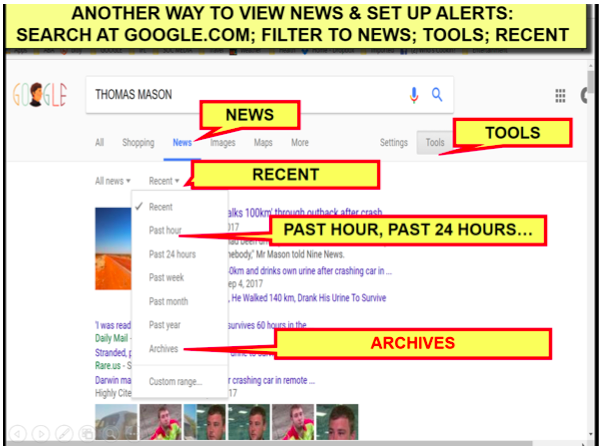
Task: Choose Past hour in menu
Action: [x=165, y=230]
